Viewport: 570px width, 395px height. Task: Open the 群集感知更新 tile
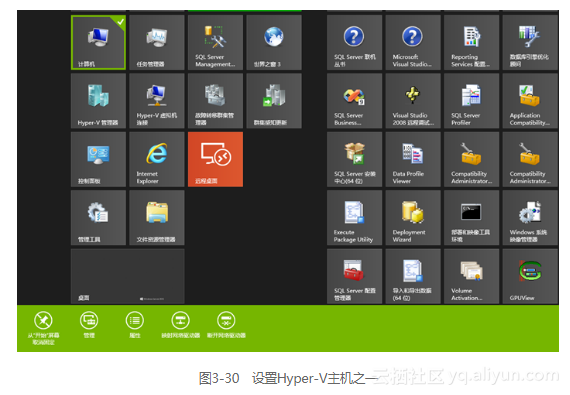point(274,101)
